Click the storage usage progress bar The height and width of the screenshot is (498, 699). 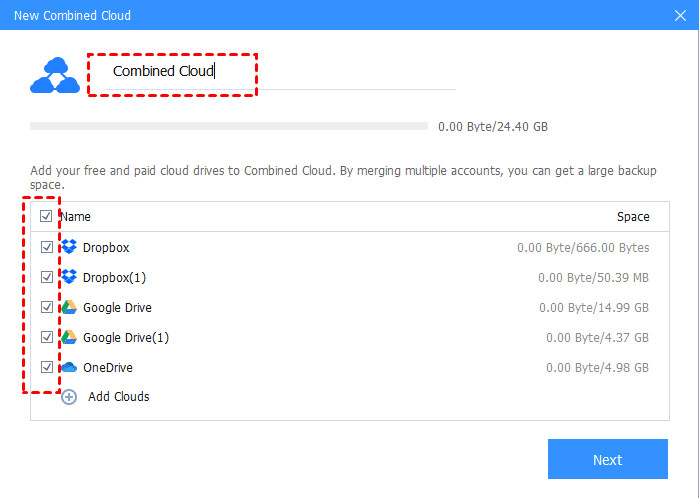tap(229, 126)
